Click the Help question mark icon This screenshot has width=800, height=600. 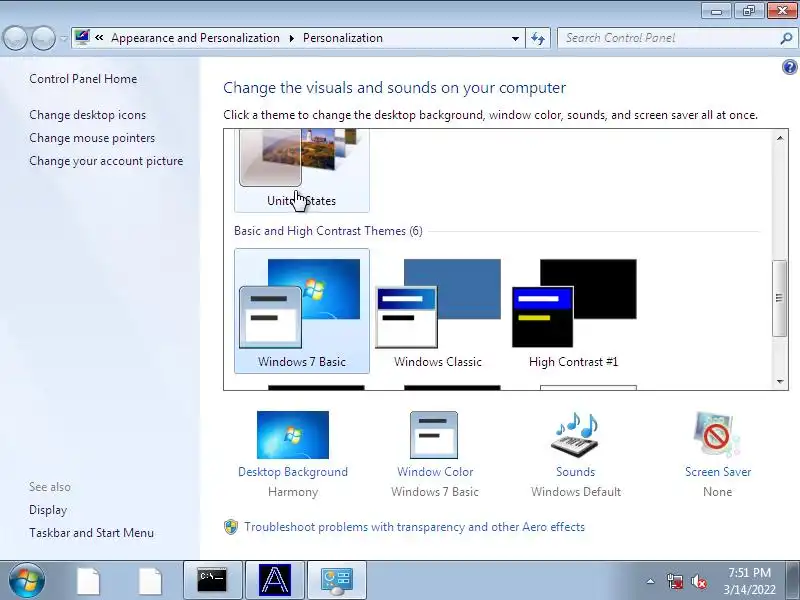coord(789,67)
